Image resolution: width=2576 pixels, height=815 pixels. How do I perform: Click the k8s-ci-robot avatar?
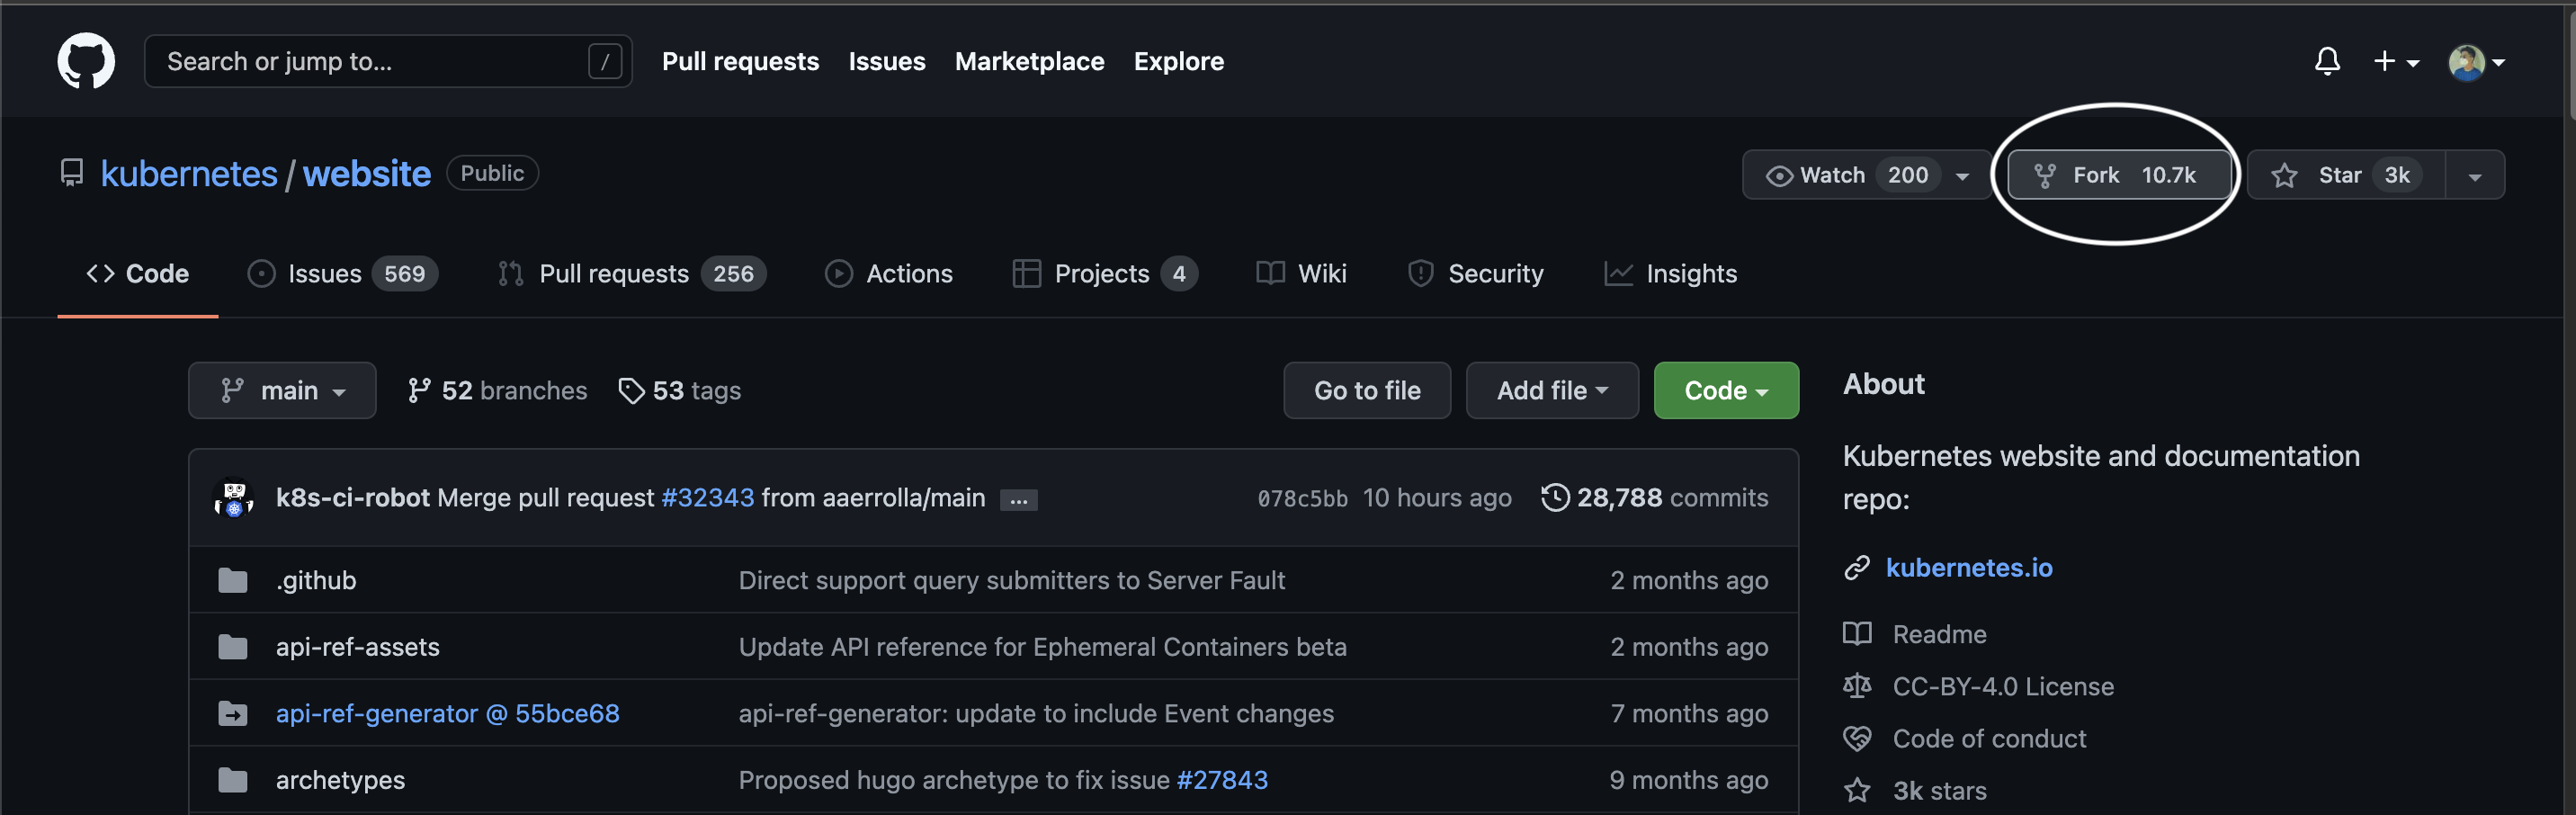[x=234, y=498]
